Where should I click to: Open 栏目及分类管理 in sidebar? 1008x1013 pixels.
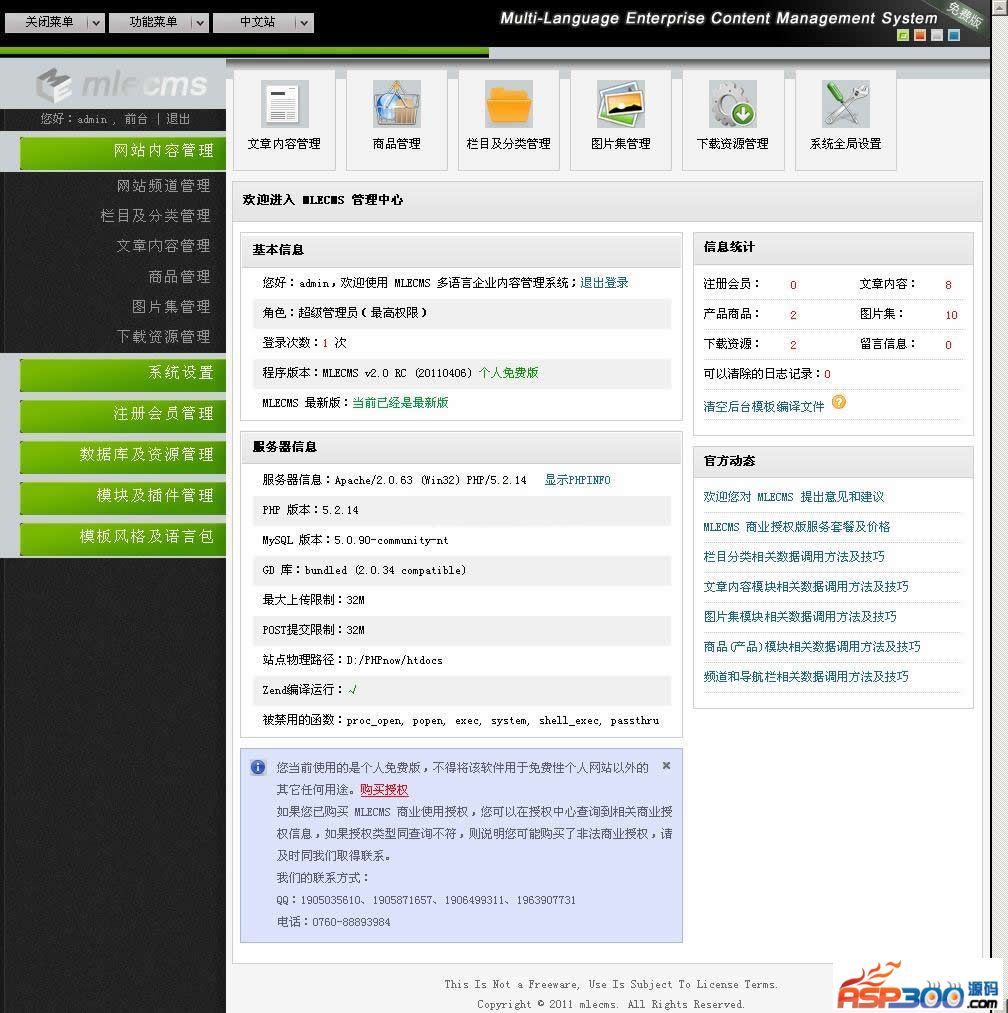click(156, 216)
